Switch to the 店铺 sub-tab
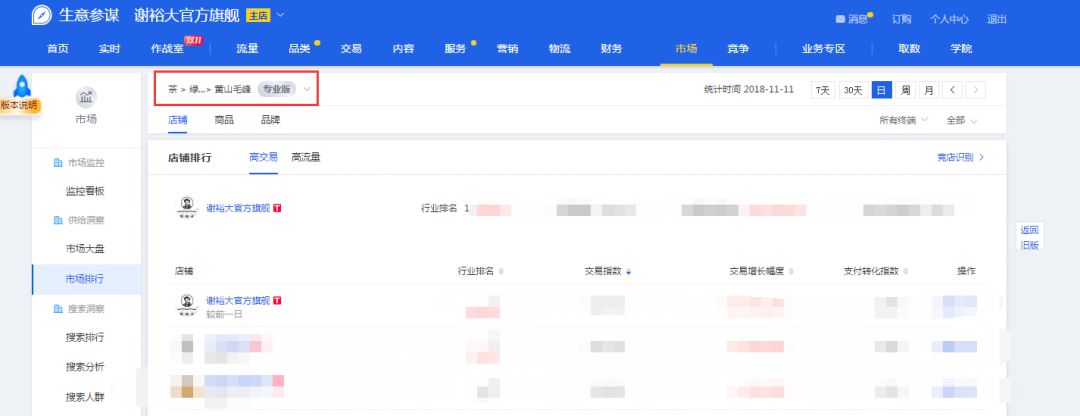This screenshot has width=1080, height=416. click(178, 120)
